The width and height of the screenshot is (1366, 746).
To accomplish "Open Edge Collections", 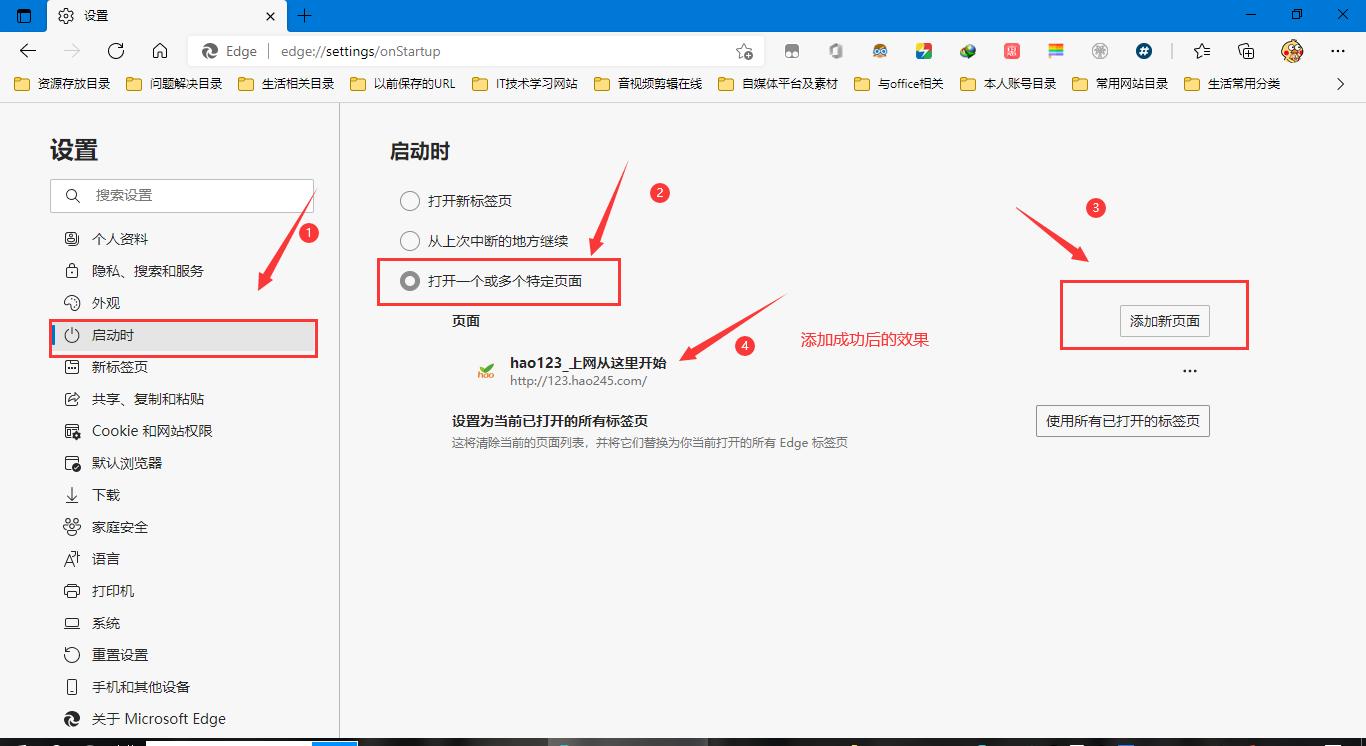I will (x=1246, y=51).
